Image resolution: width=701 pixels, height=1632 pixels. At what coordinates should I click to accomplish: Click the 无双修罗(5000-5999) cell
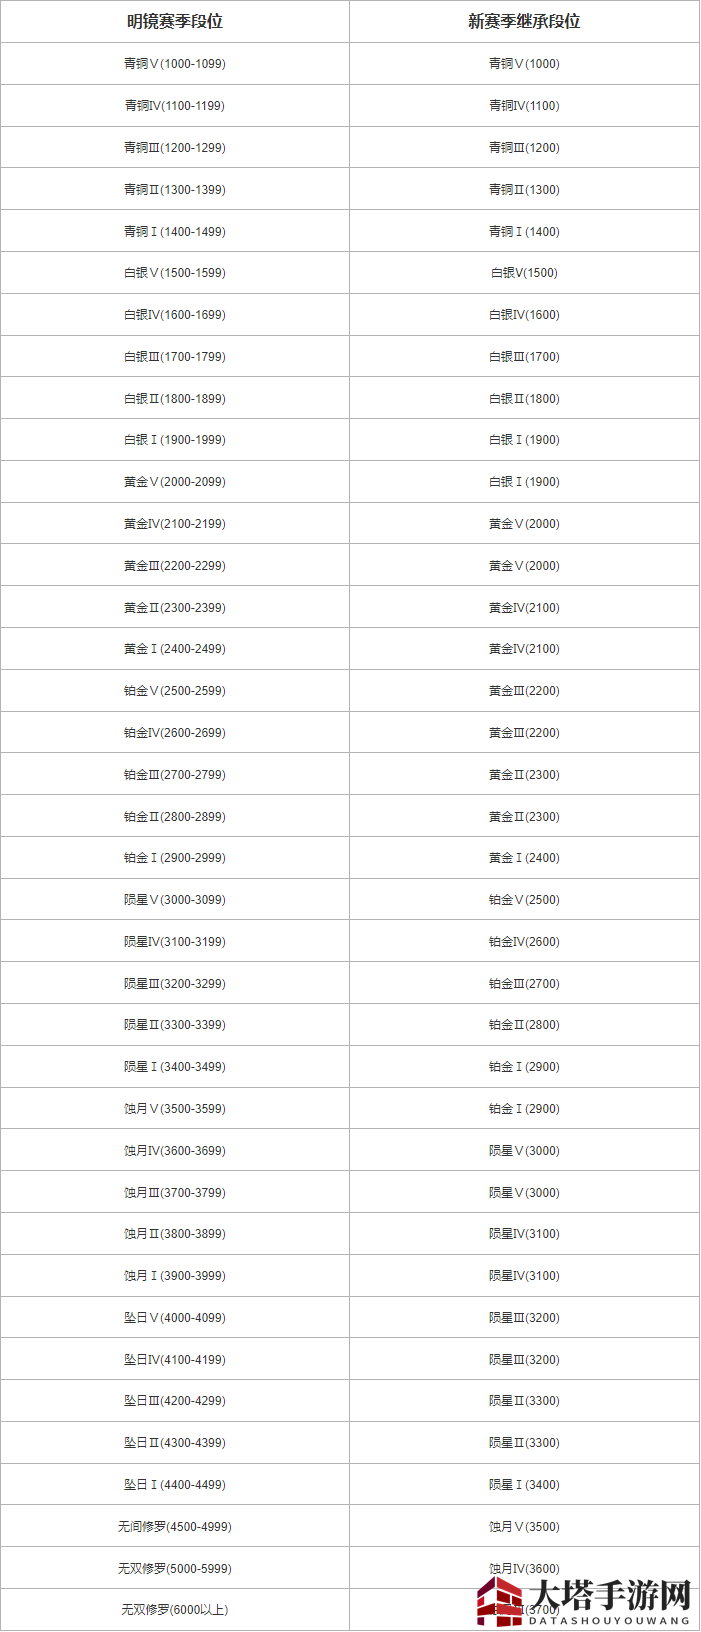175,1568
